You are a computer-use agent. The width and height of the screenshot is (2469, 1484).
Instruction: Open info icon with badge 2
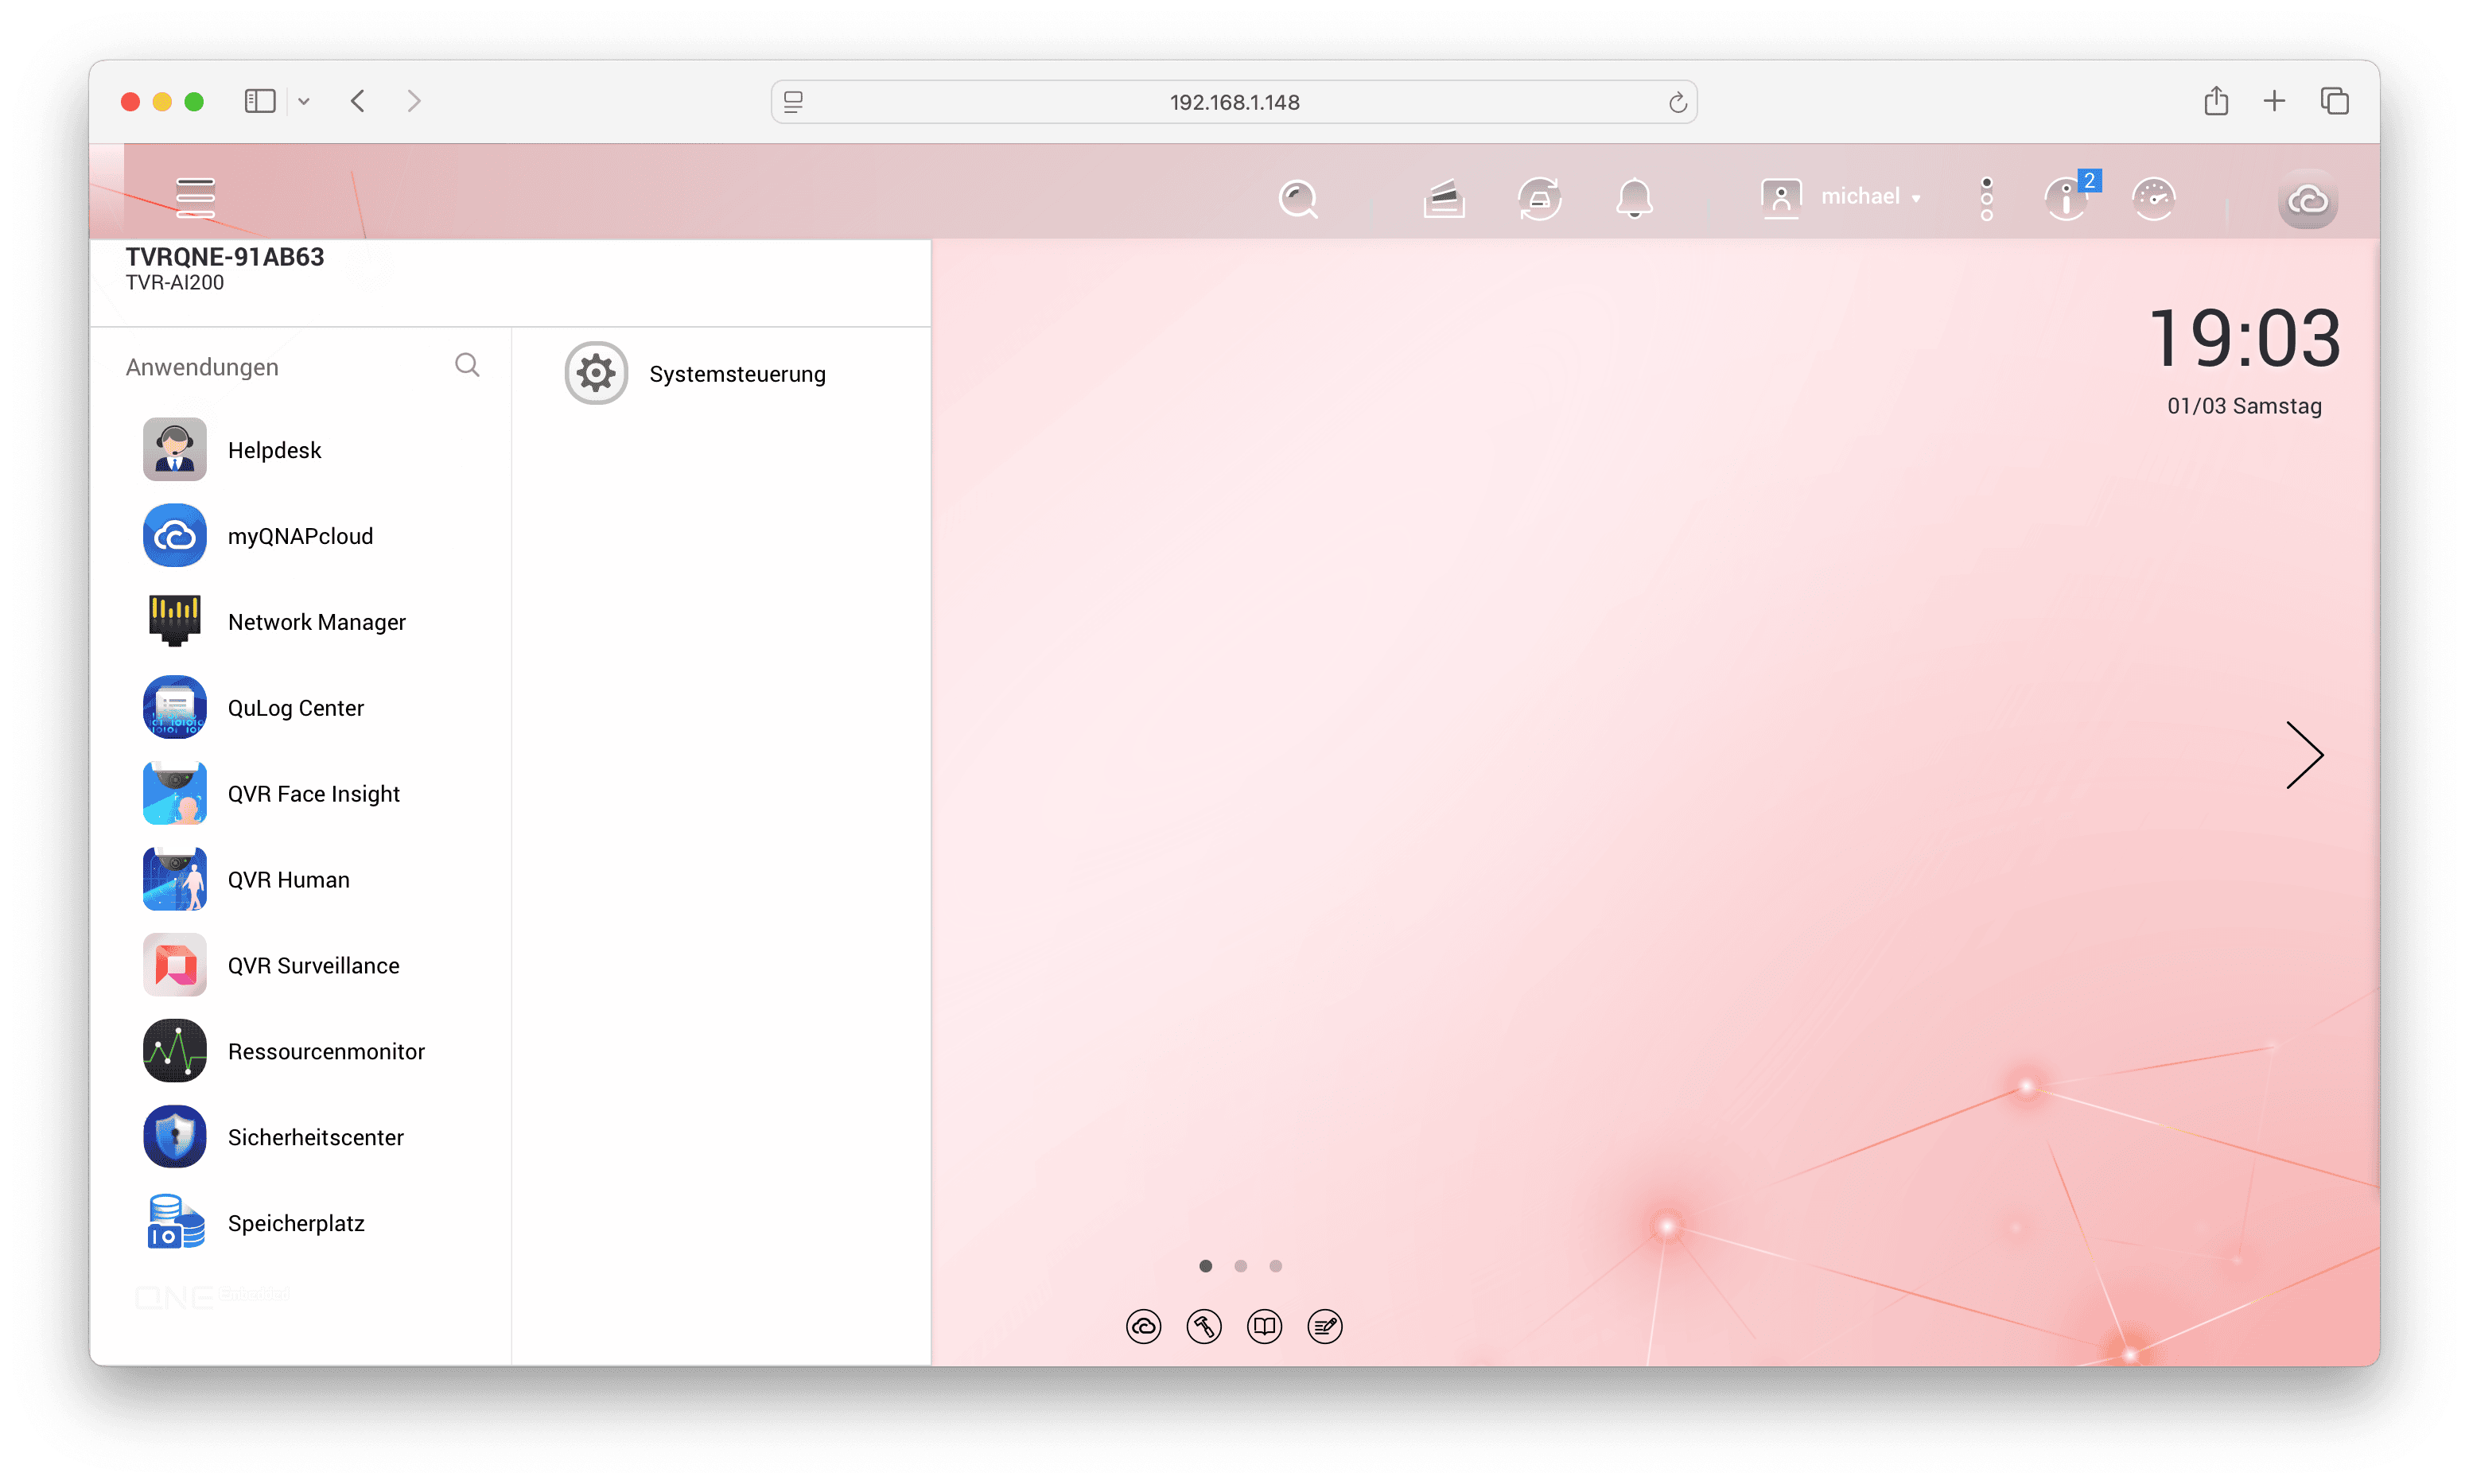coord(2066,199)
